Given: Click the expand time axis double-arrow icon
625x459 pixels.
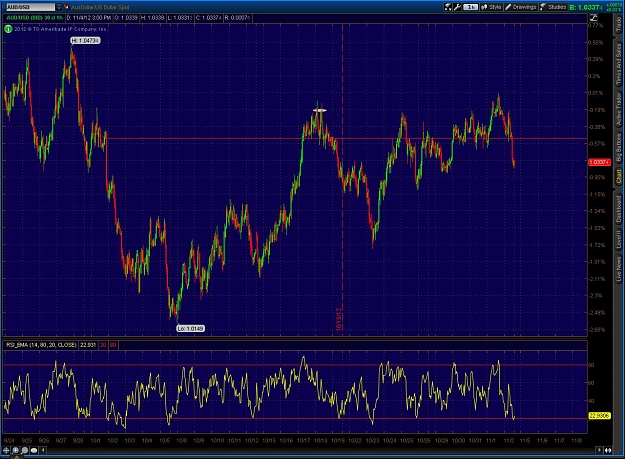Looking at the screenshot, I should point(608,450).
